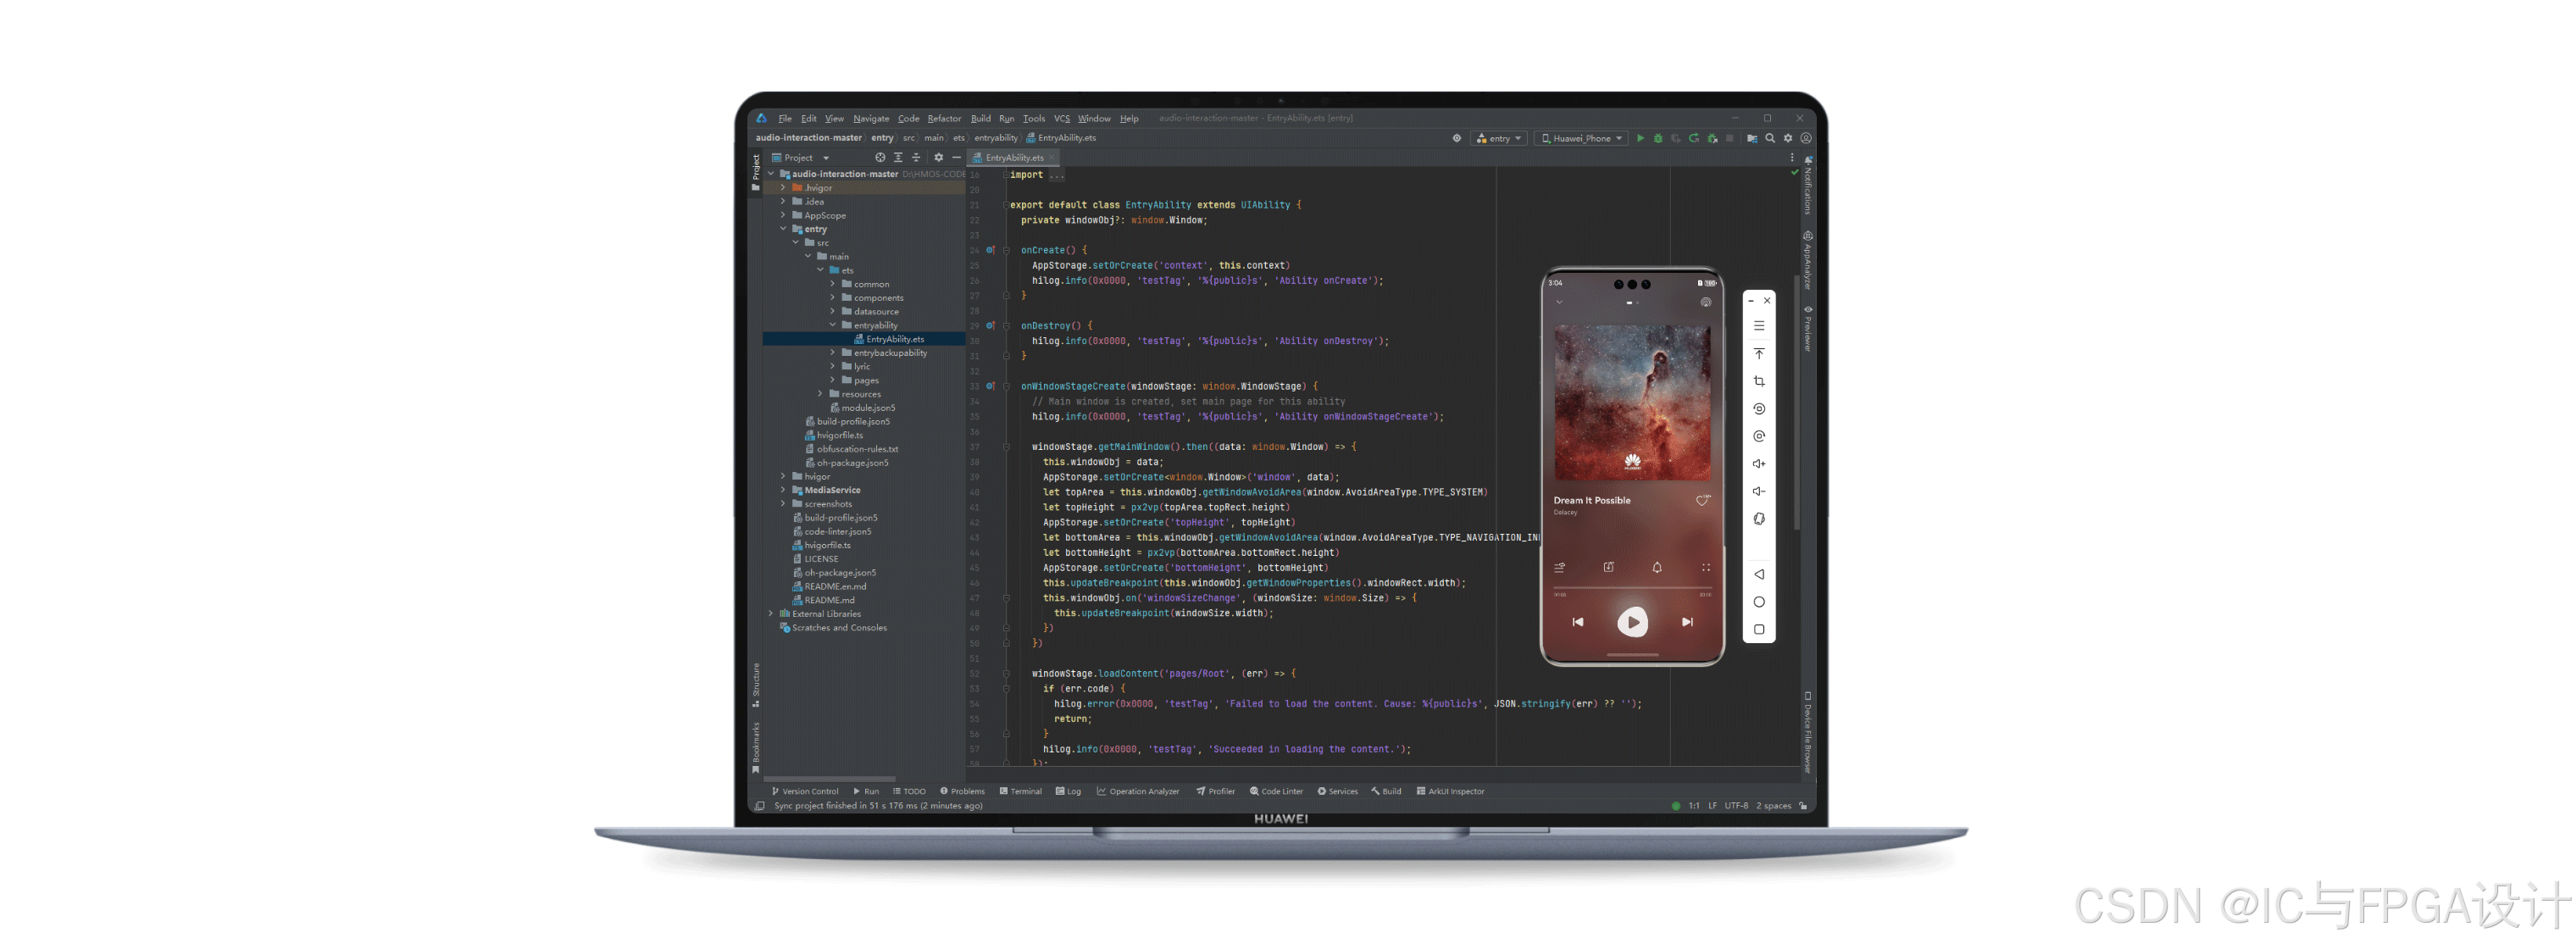
Task: Select opened file locate icon in Project panel
Action: tap(880, 157)
